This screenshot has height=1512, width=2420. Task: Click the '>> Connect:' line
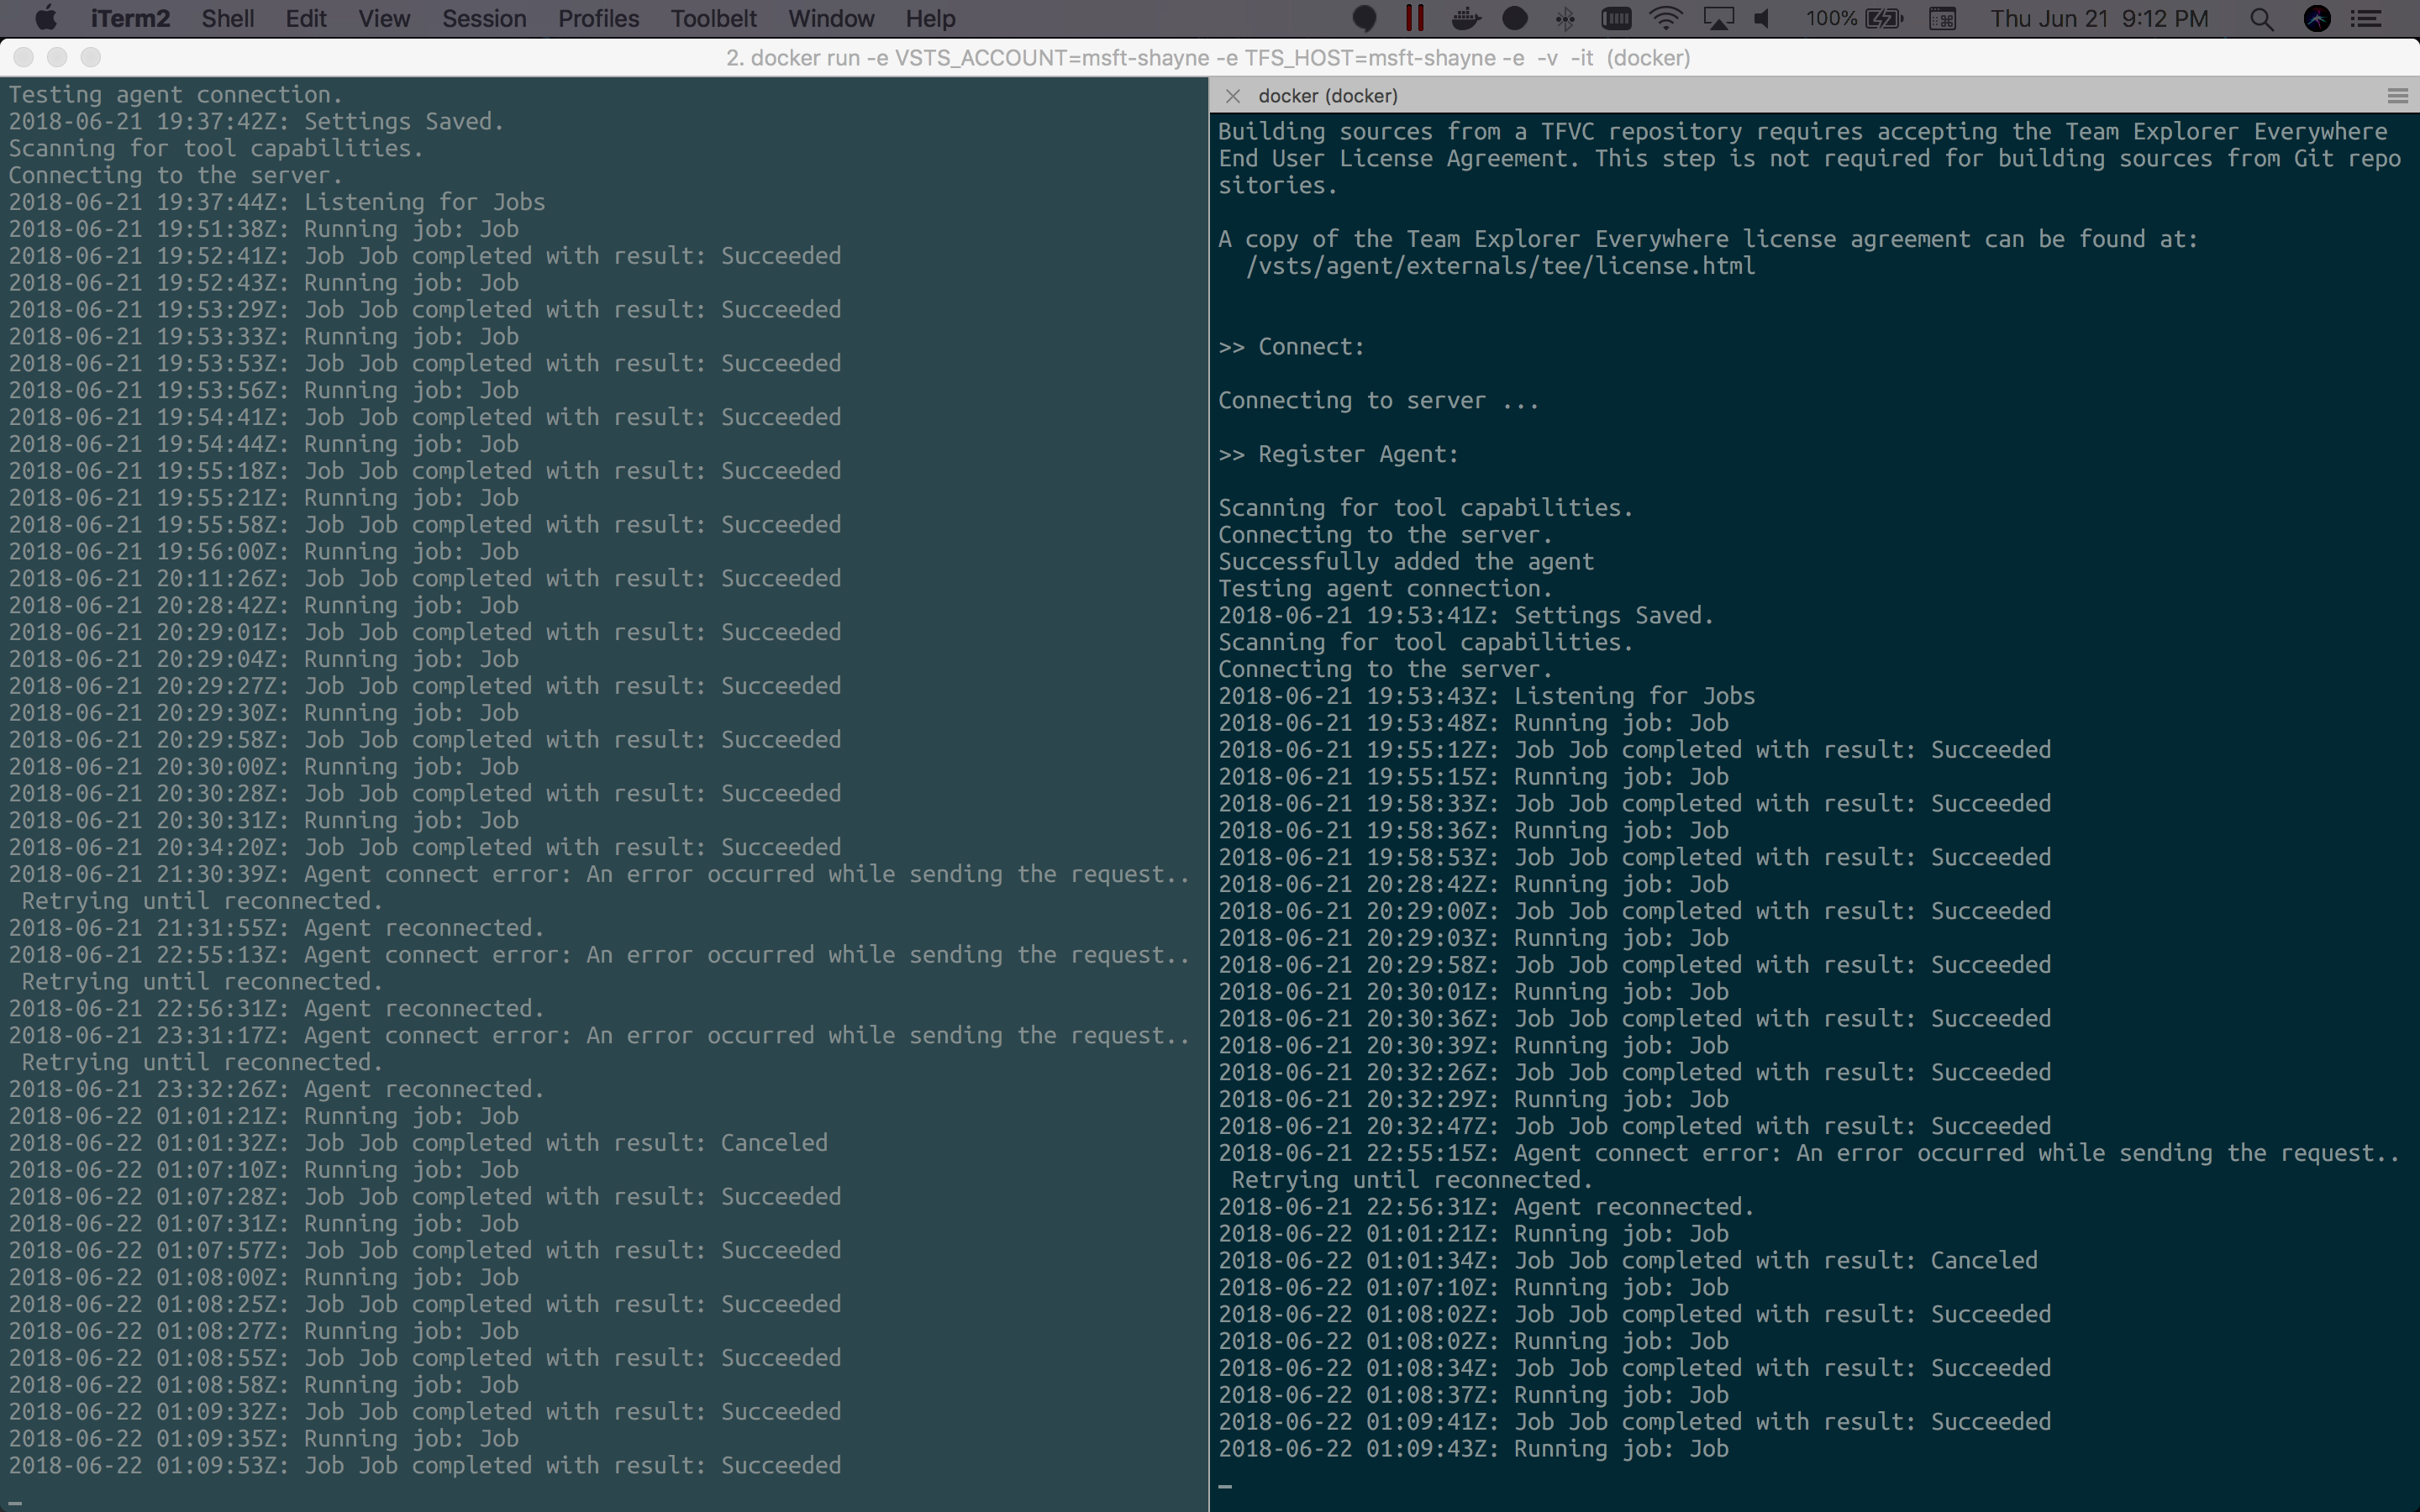click(1291, 347)
